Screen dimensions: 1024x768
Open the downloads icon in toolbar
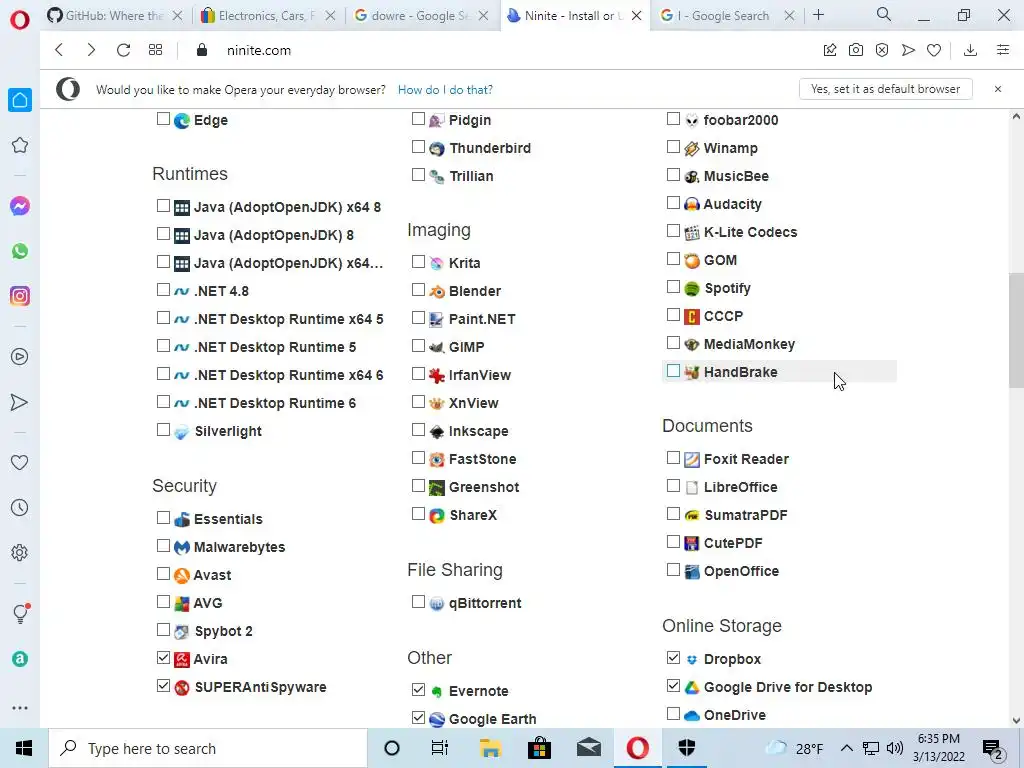(970, 50)
